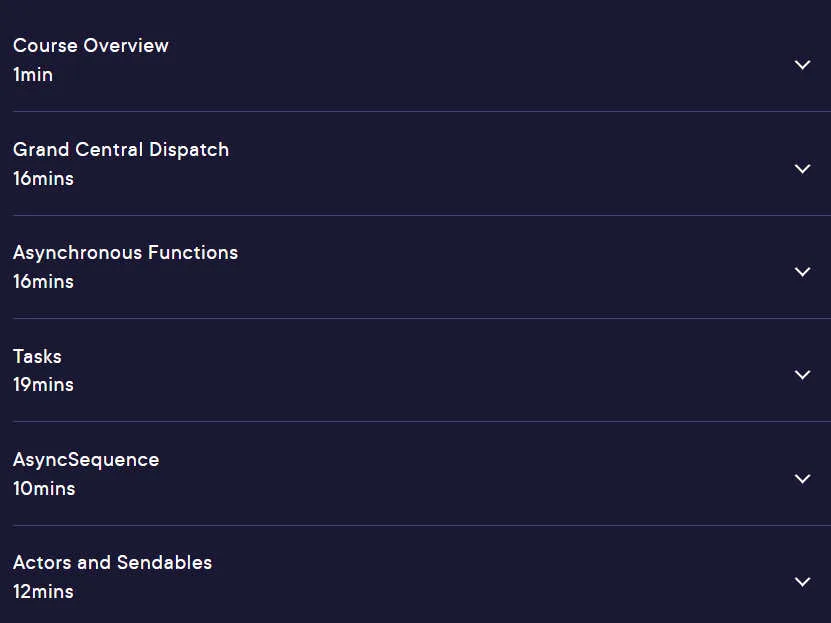Viewport: 831px width, 623px height.
Task: Click divider line below Course Overview row
Action: [x=422, y=111]
